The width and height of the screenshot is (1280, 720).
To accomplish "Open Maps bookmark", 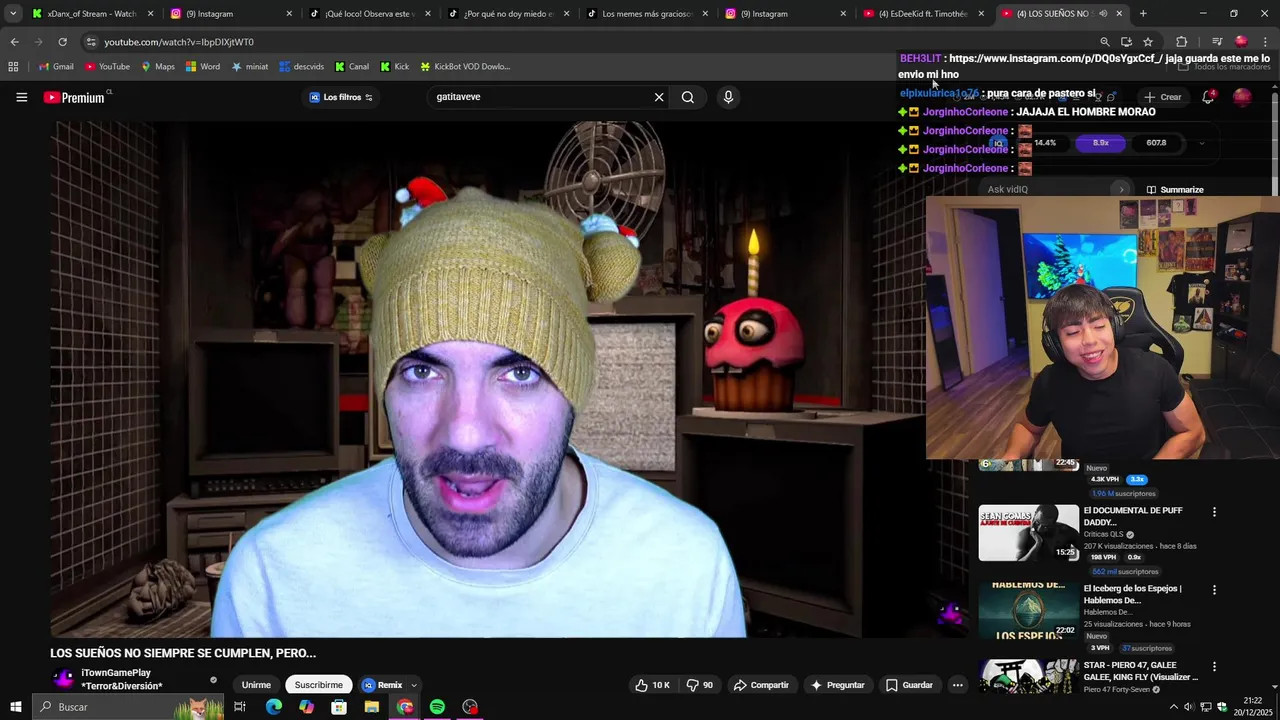I will (158, 67).
